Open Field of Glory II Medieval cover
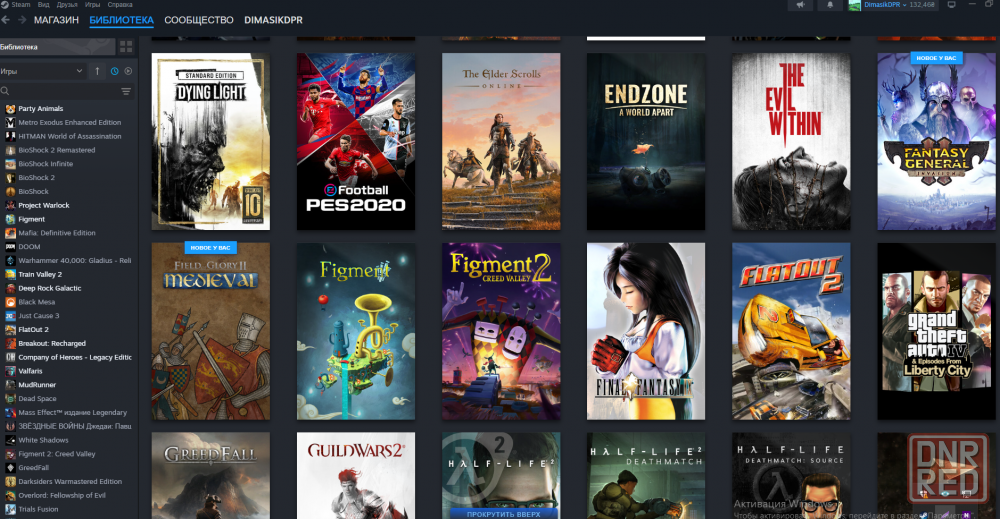1000x519 pixels. tap(210, 331)
